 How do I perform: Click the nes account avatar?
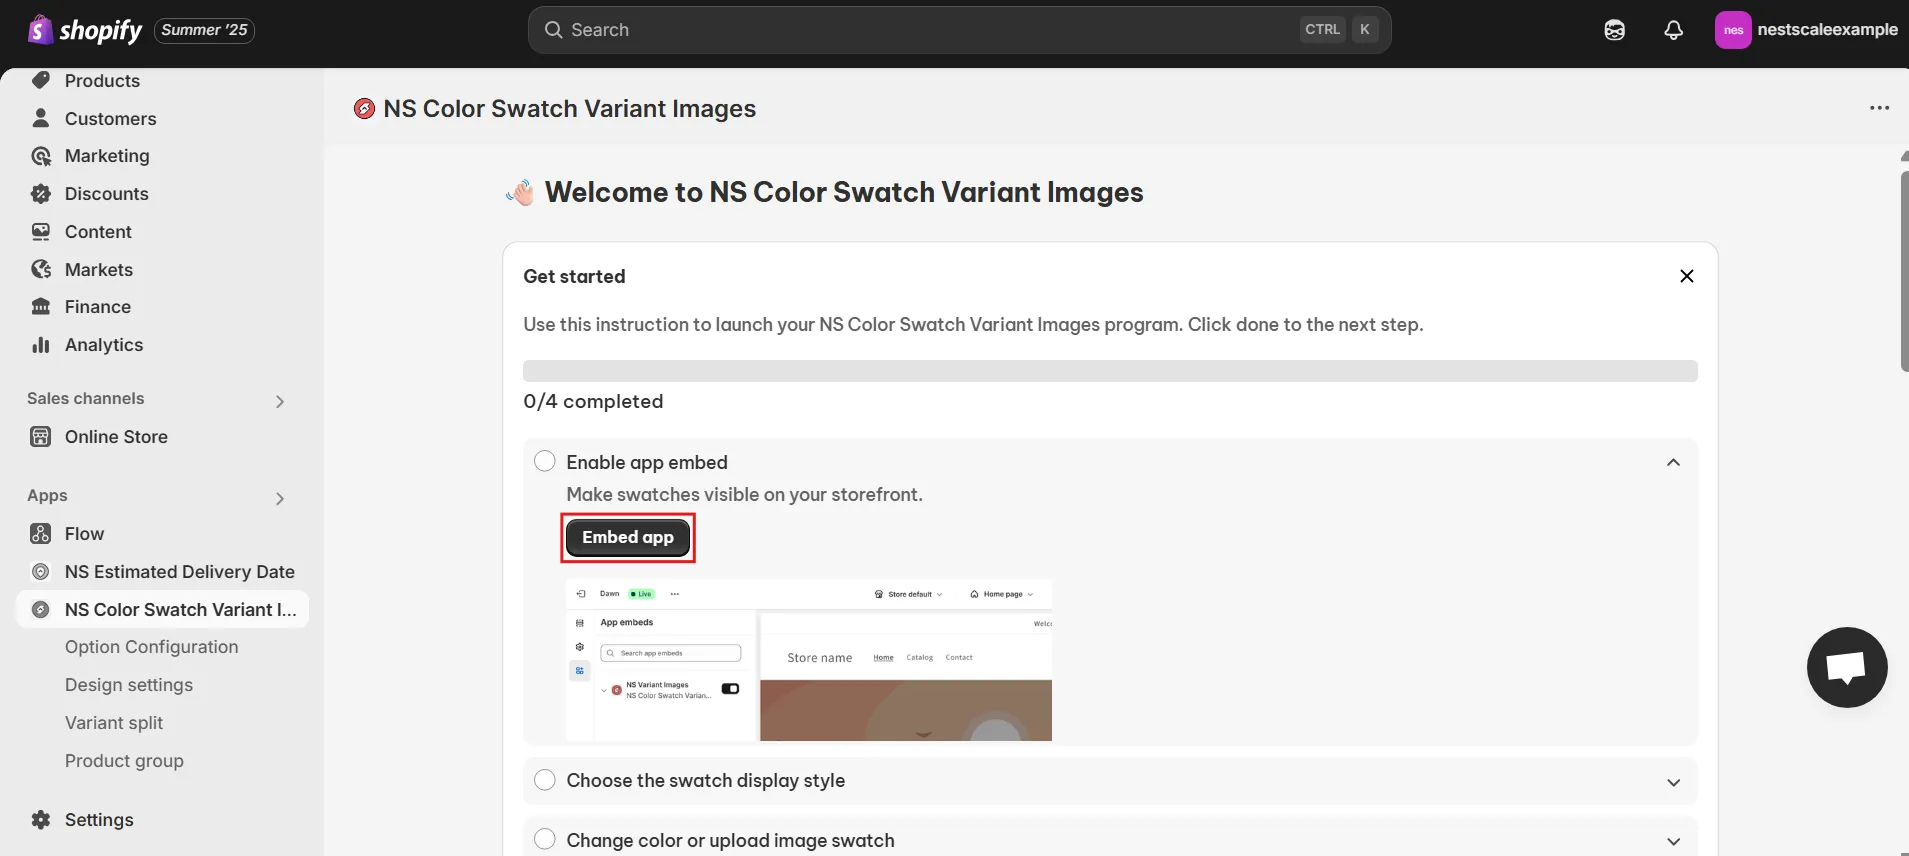click(1733, 30)
